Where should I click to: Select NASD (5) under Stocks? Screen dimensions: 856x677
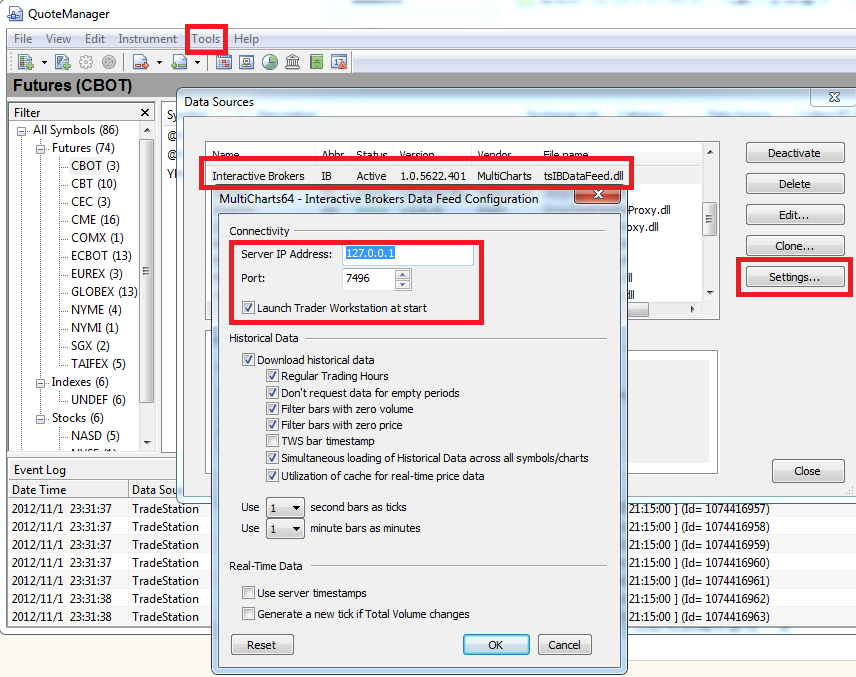click(95, 436)
